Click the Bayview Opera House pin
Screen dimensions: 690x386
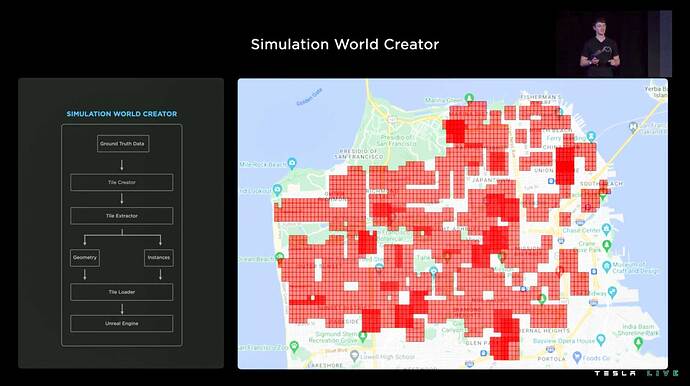coord(601,339)
